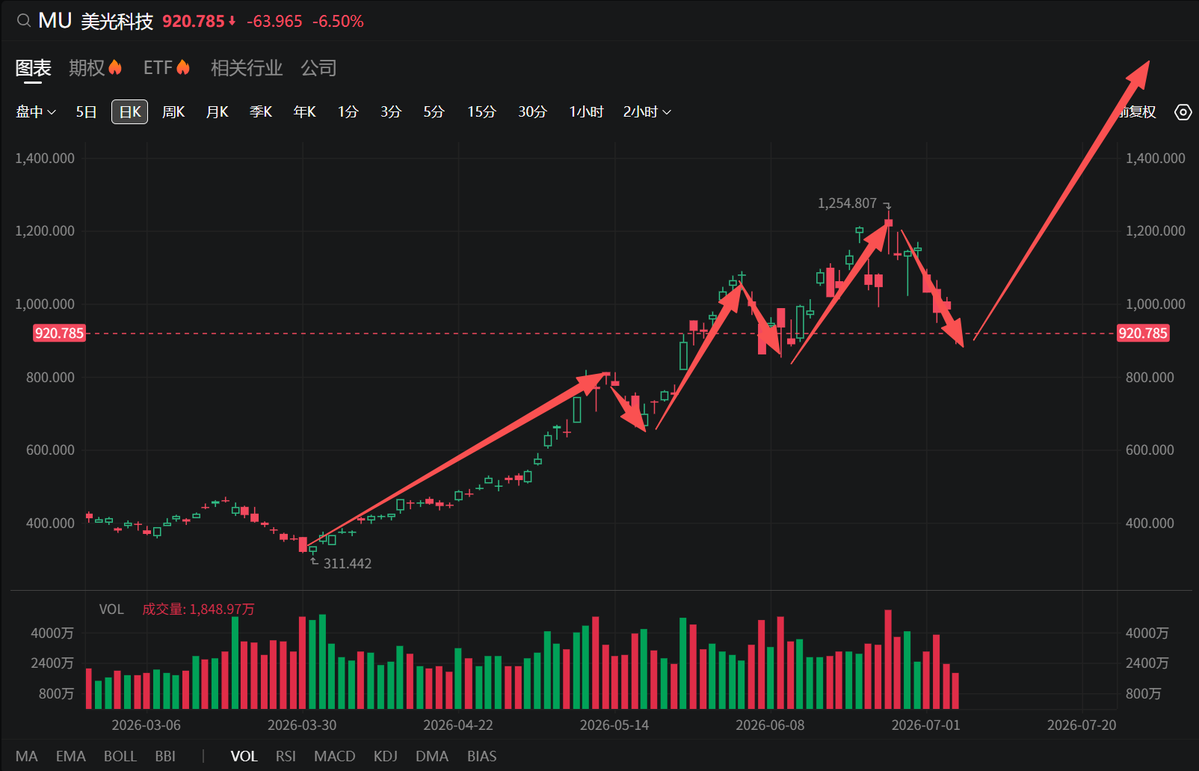Click the 2026-07-20 date axis label
The height and width of the screenshot is (771, 1199).
coord(1081,724)
